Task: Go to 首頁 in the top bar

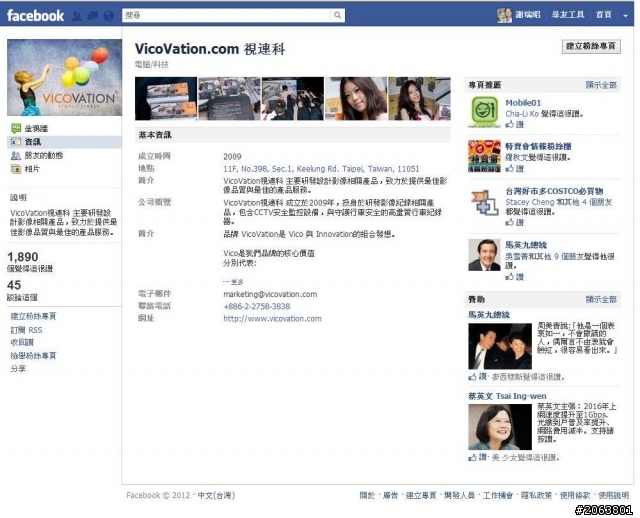Action: [604, 15]
